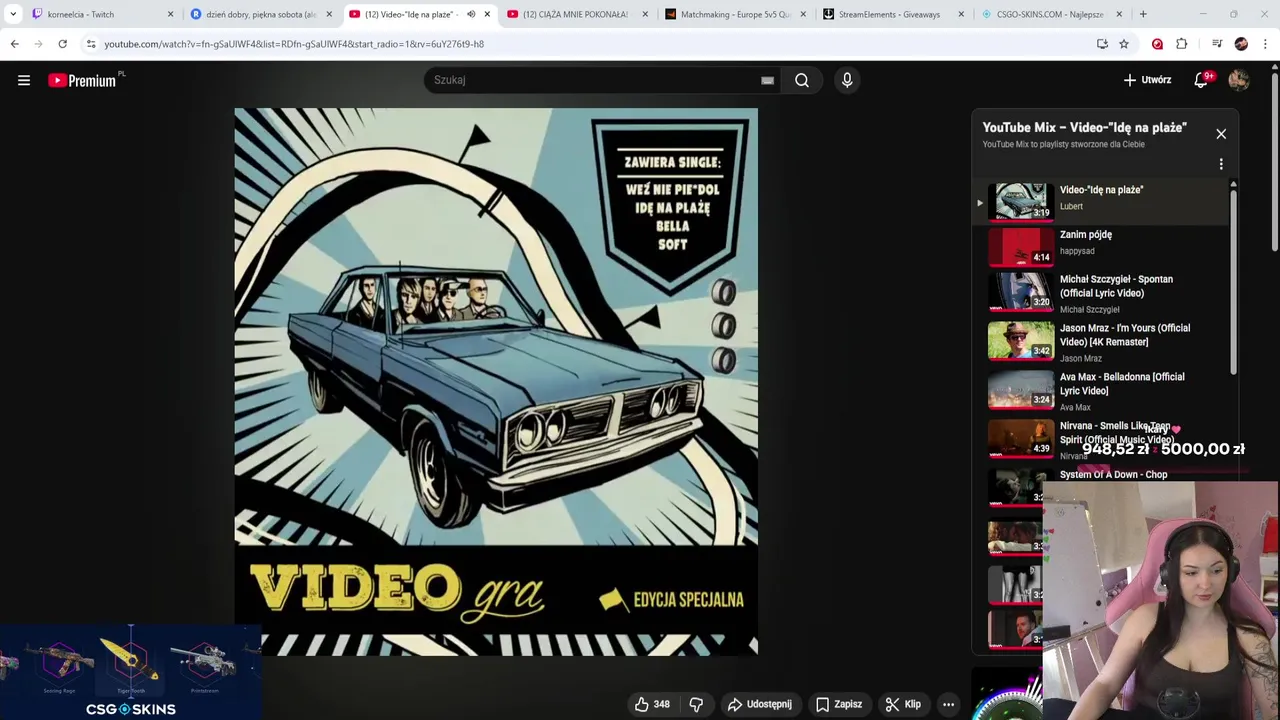Click the video album art player

click(496, 382)
